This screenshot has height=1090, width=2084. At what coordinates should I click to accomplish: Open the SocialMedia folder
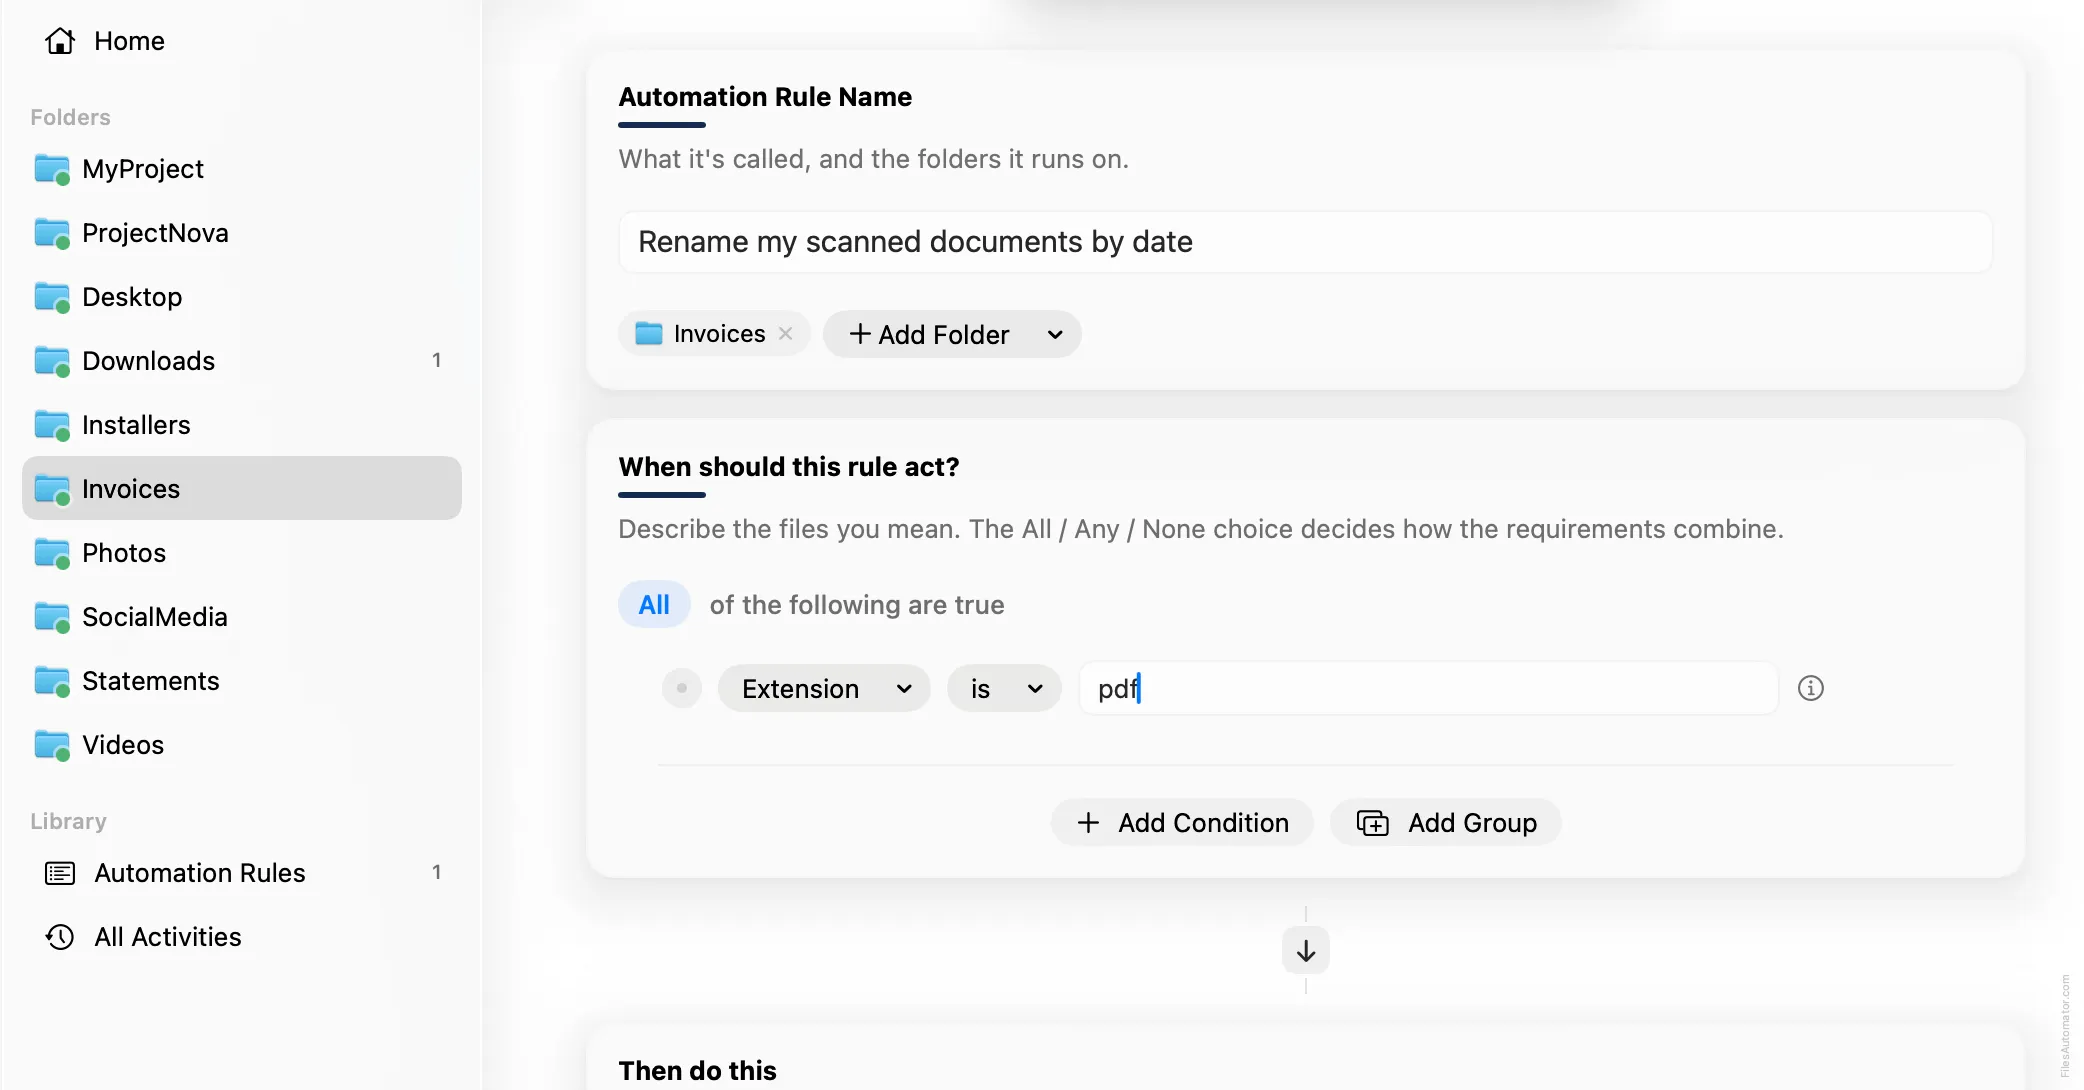(x=241, y=617)
